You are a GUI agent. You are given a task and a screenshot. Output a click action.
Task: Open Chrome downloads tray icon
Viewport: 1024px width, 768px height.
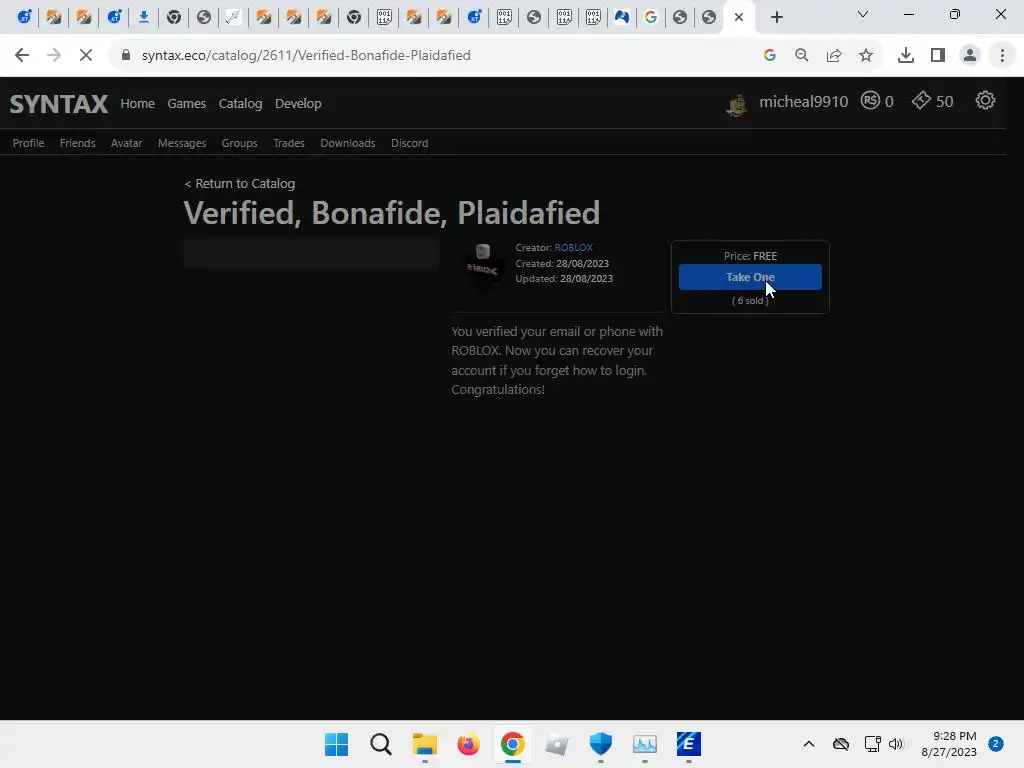tap(906, 56)
